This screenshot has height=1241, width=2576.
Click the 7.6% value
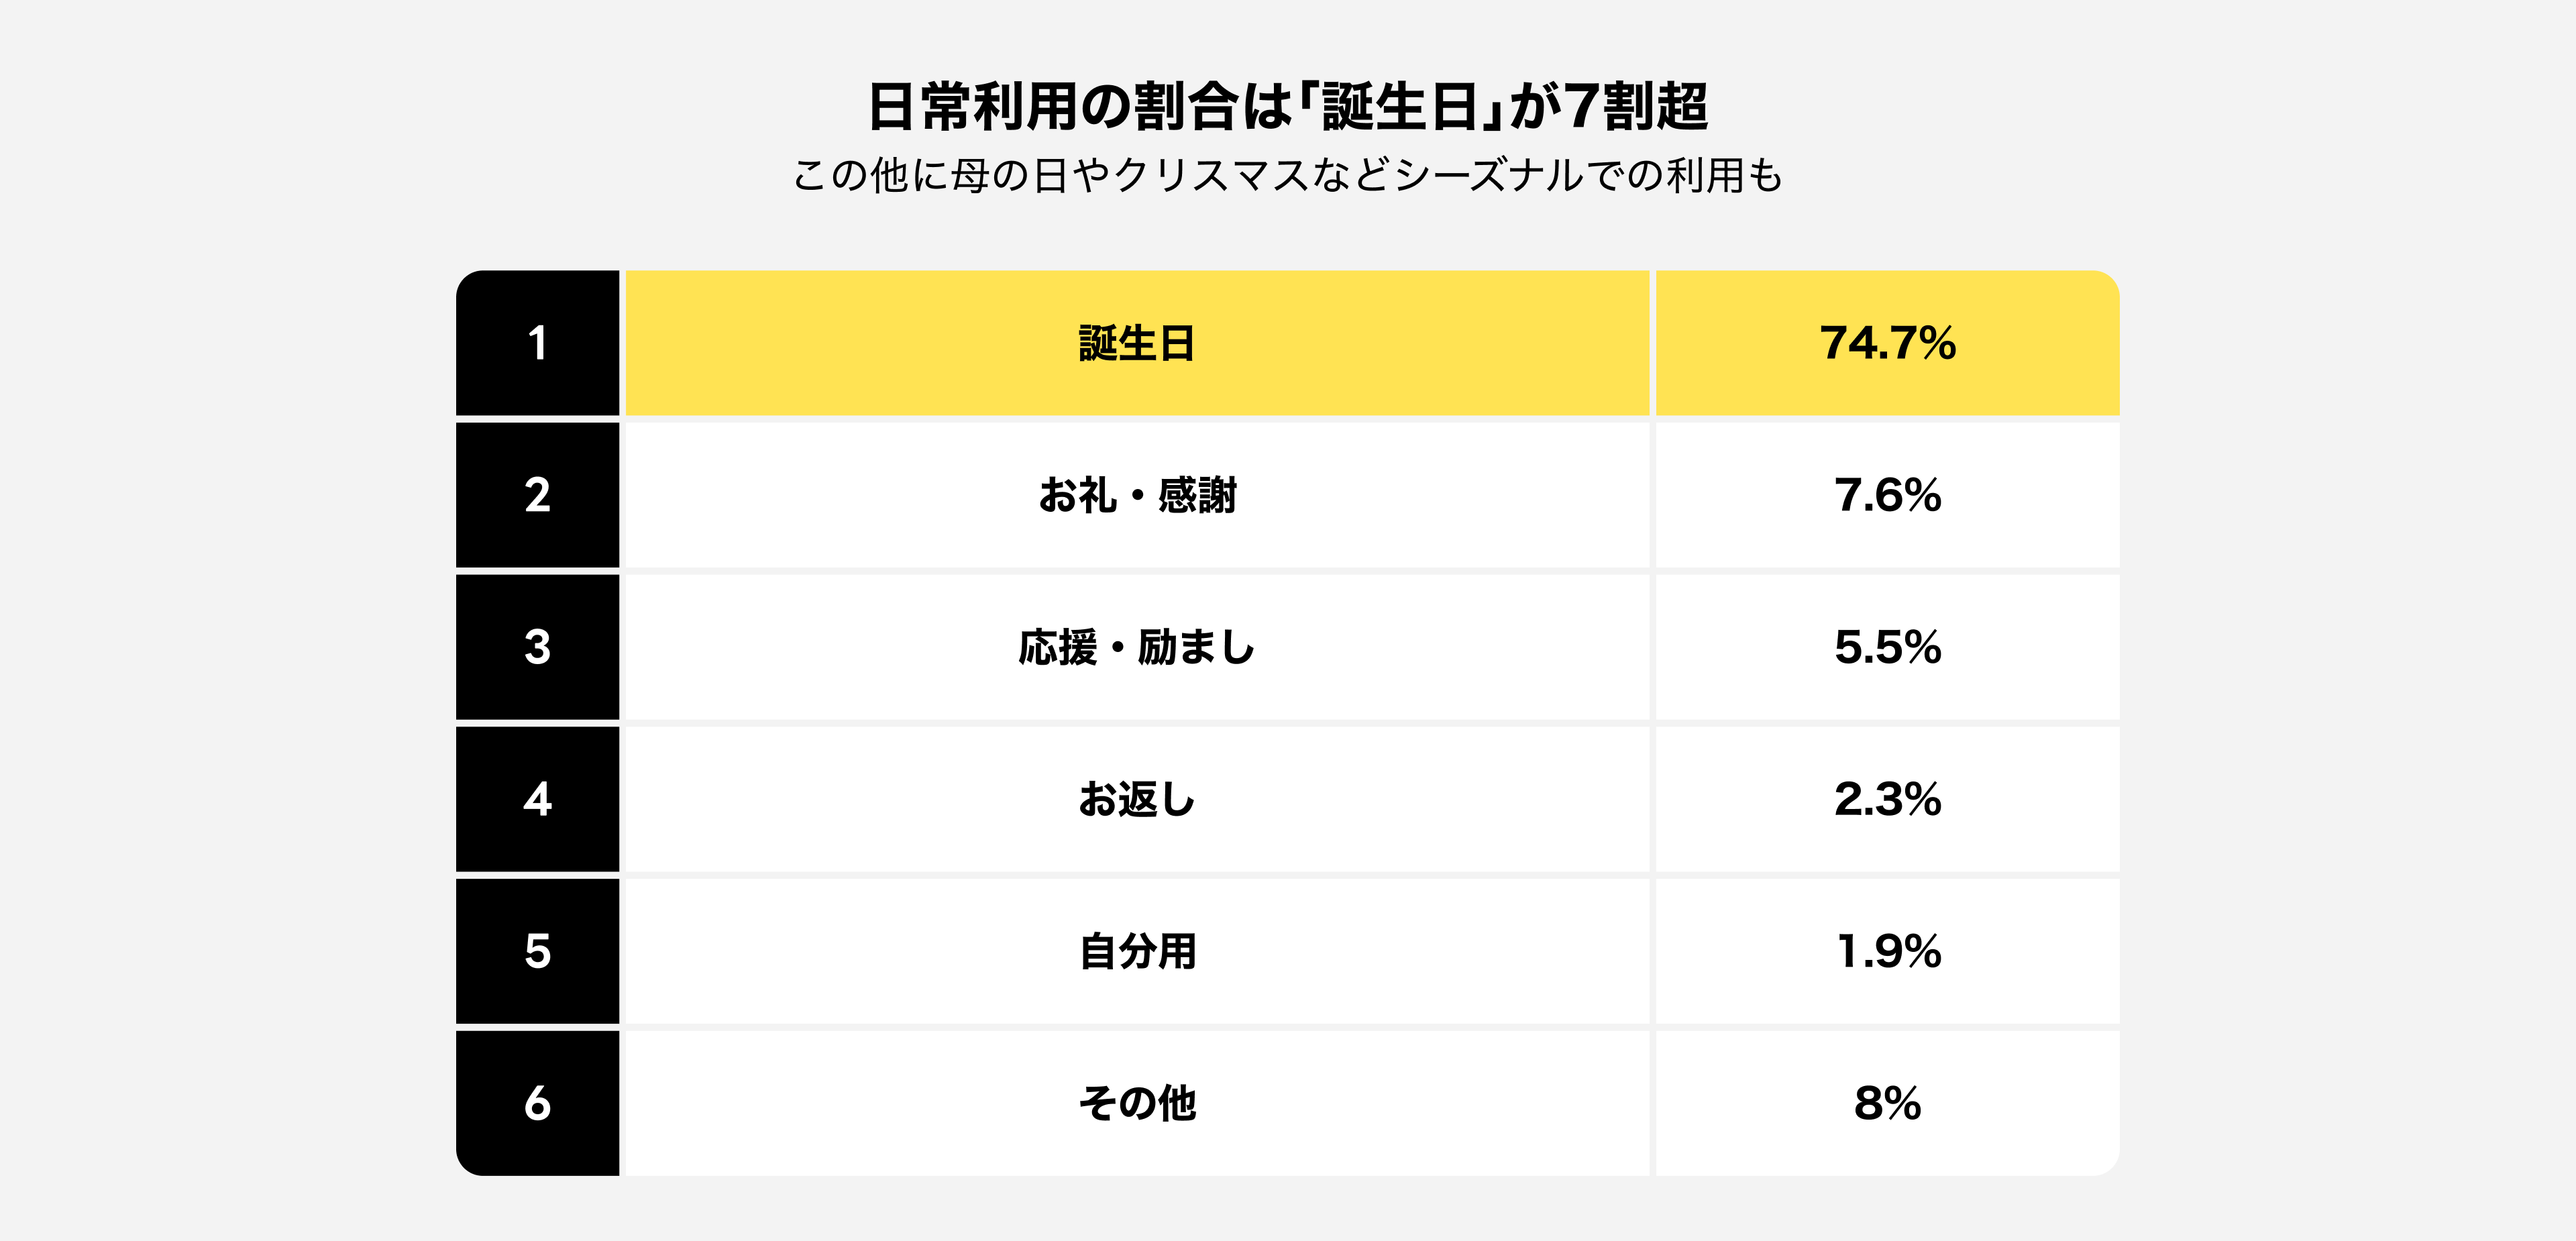(1887, 495)
